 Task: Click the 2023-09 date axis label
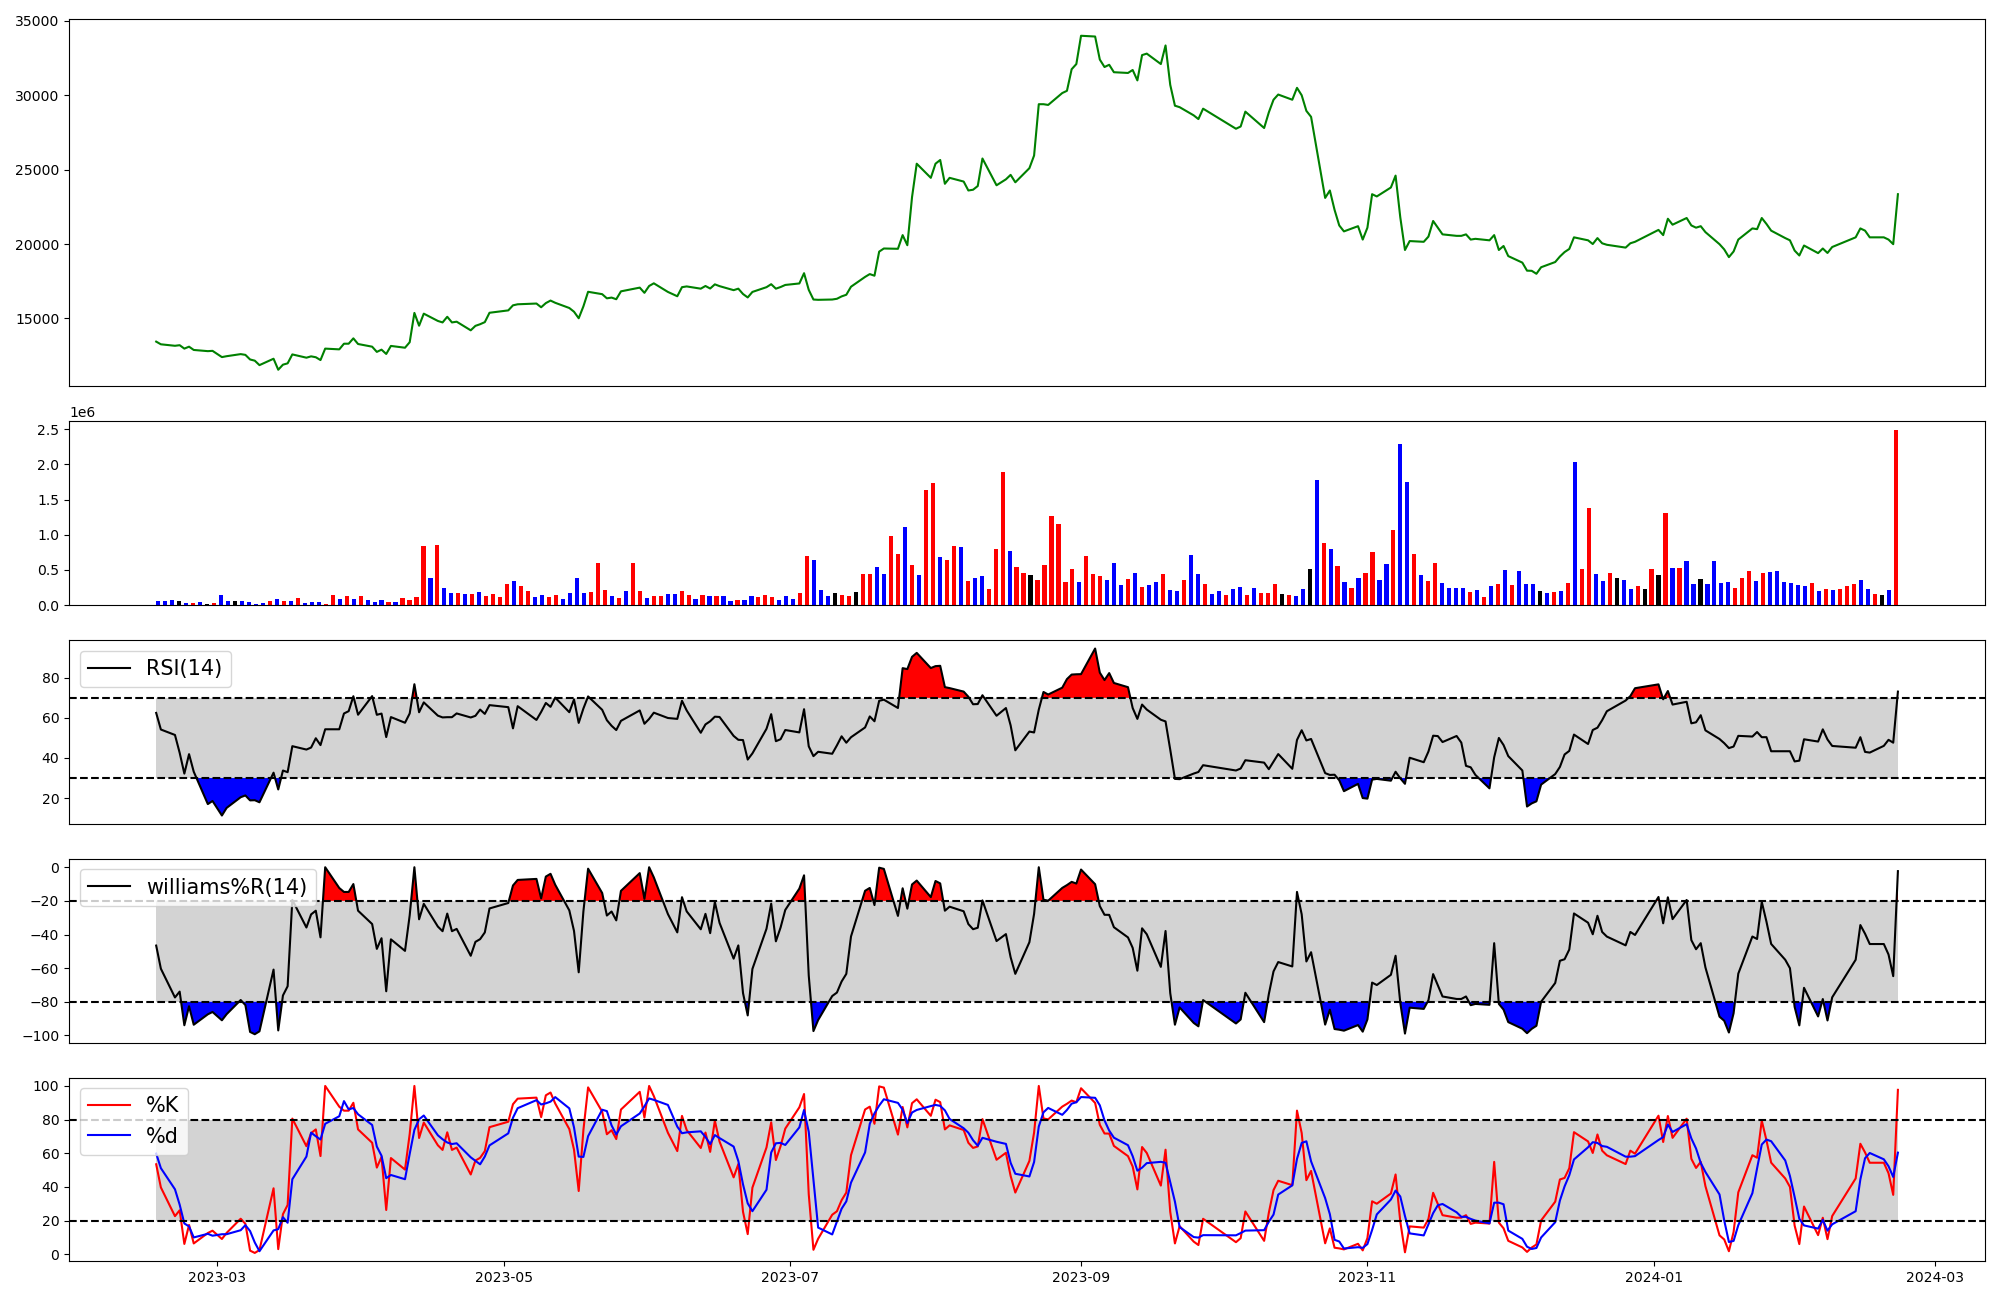point(1082,1277)
